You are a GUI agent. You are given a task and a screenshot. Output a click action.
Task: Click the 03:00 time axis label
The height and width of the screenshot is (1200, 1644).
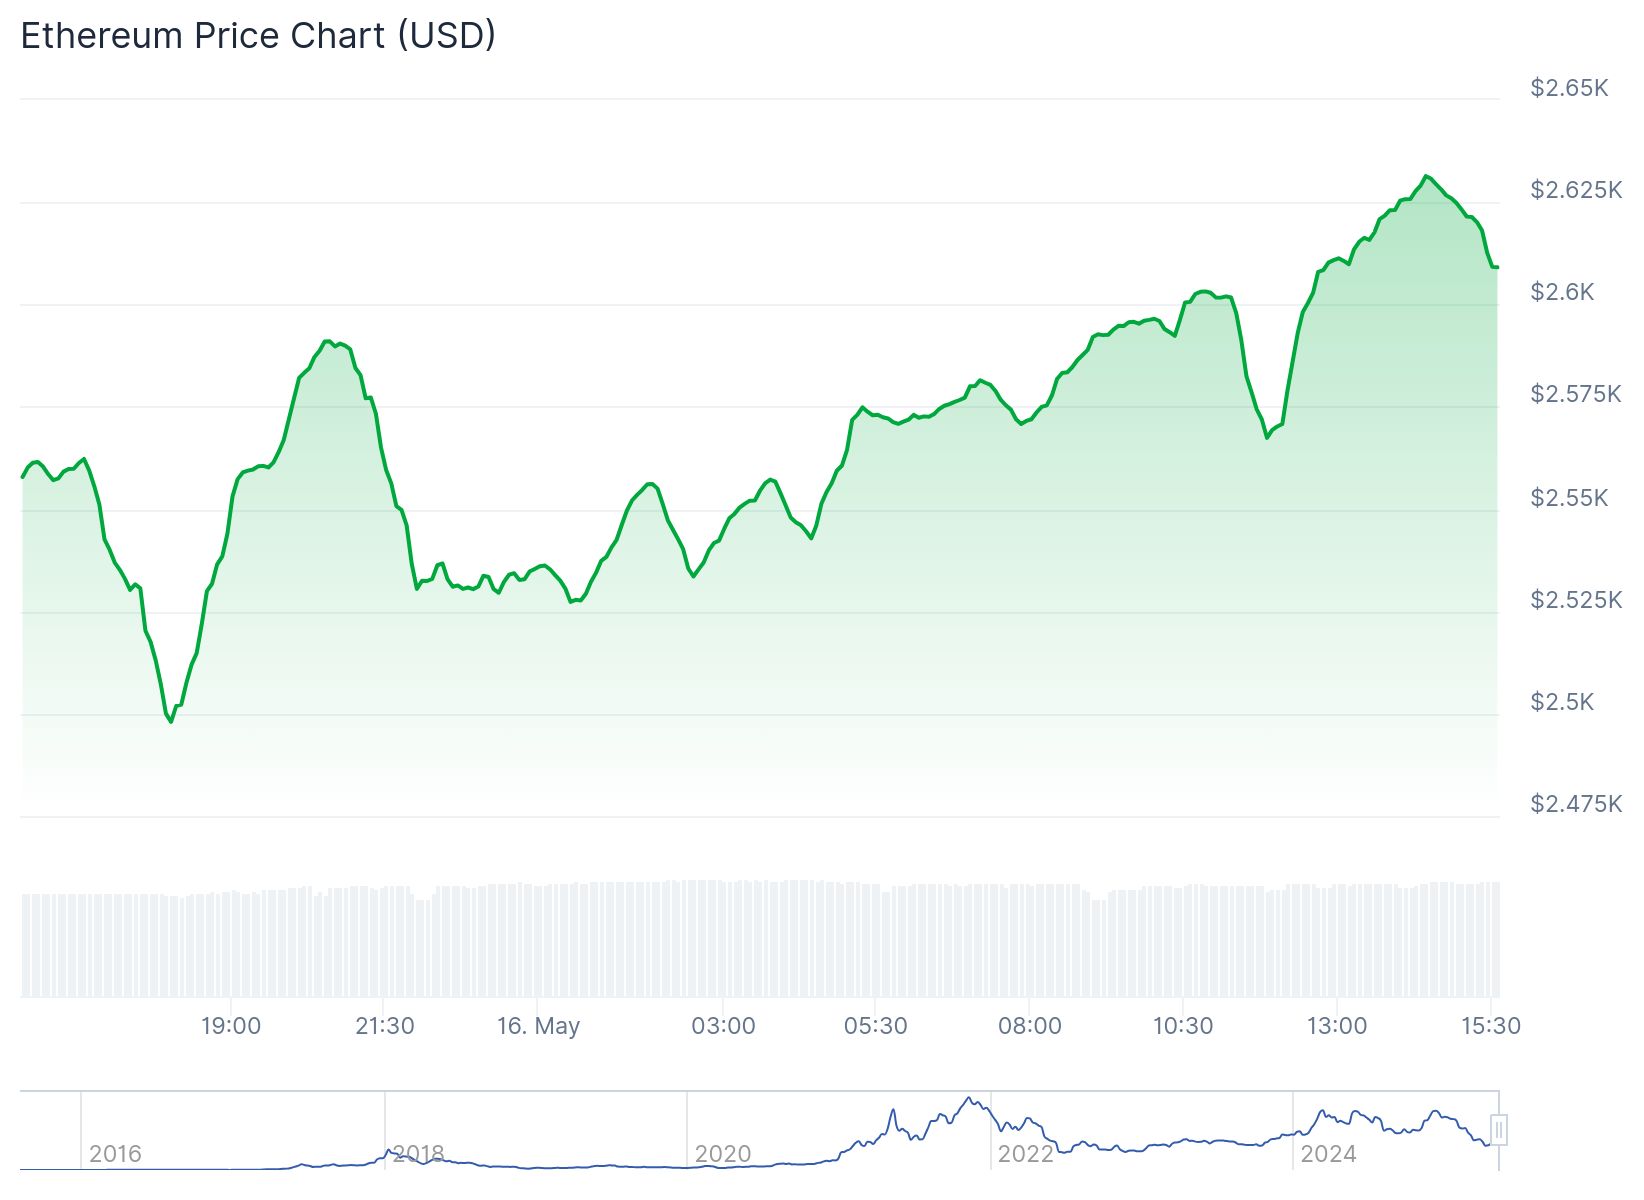click(x=724, y=1026)
